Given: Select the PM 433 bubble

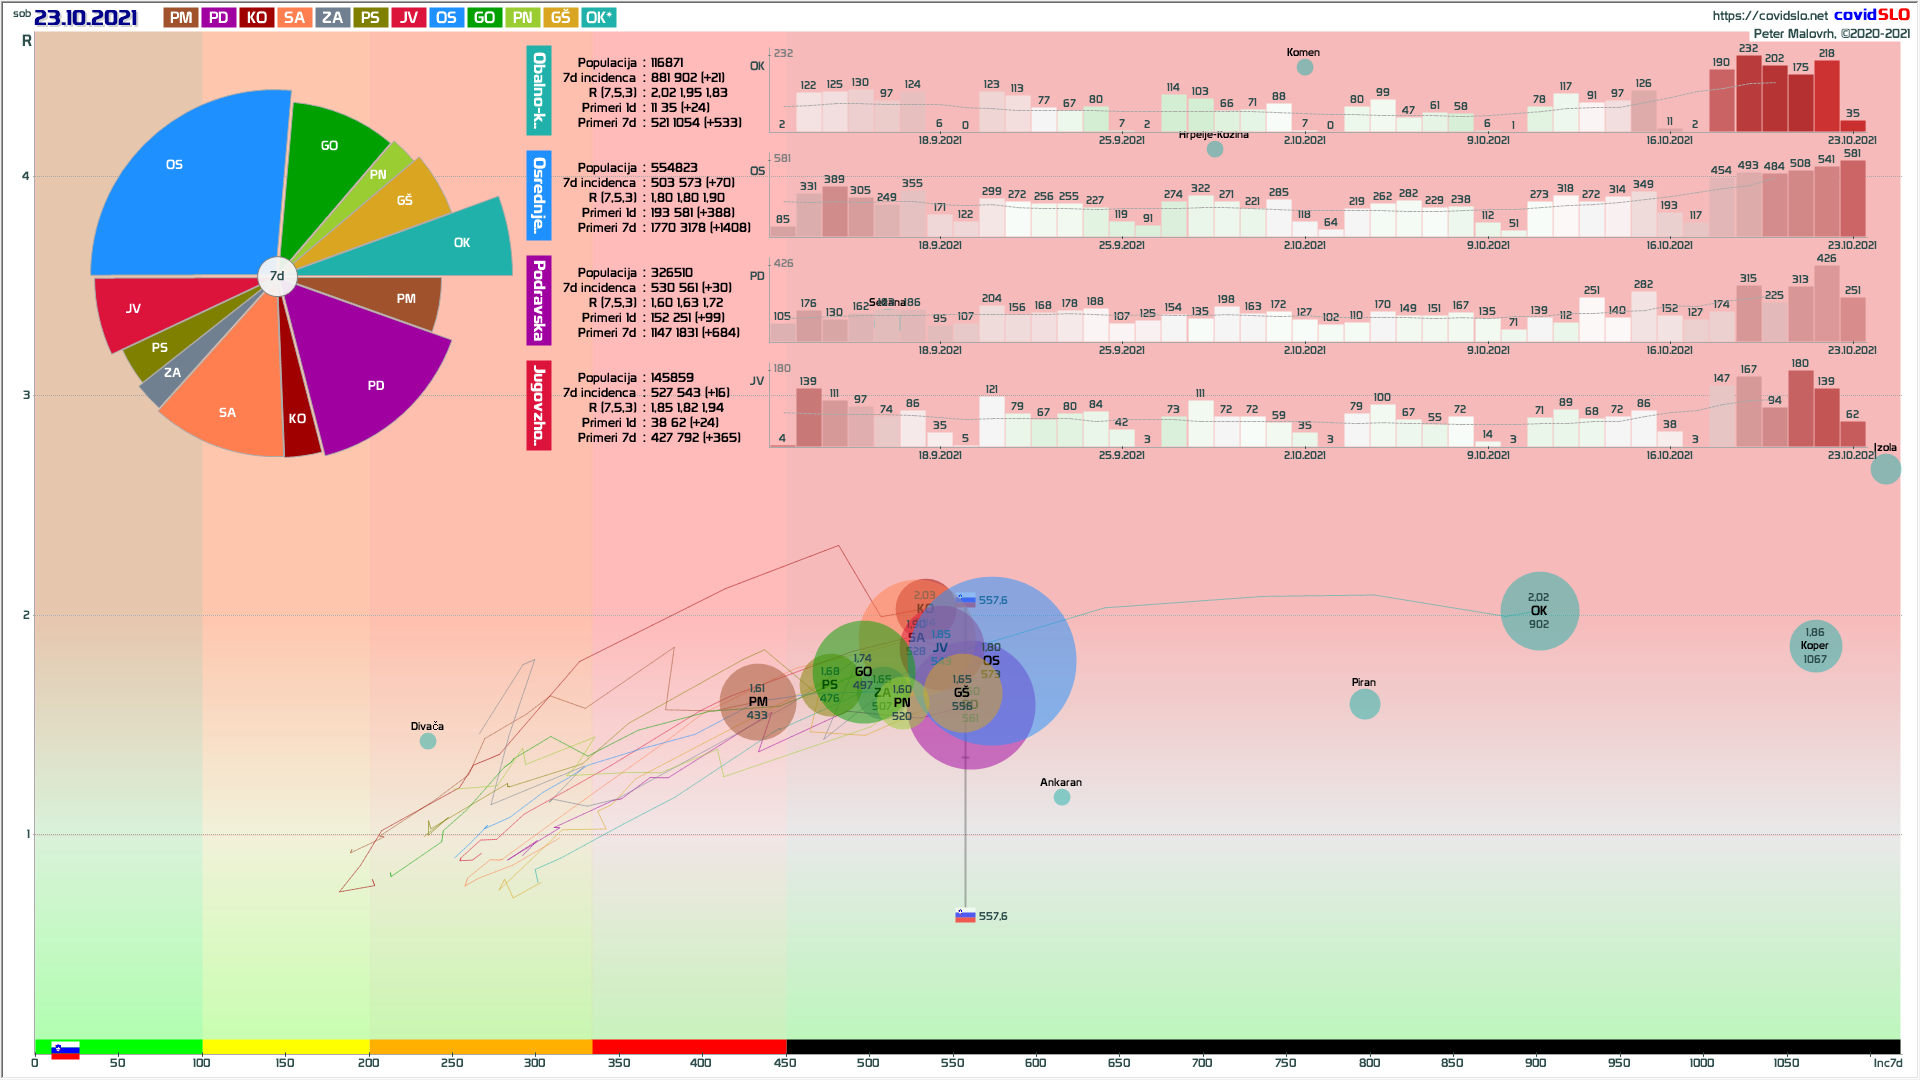Looking at the screenshot, I should pos(757,702).
